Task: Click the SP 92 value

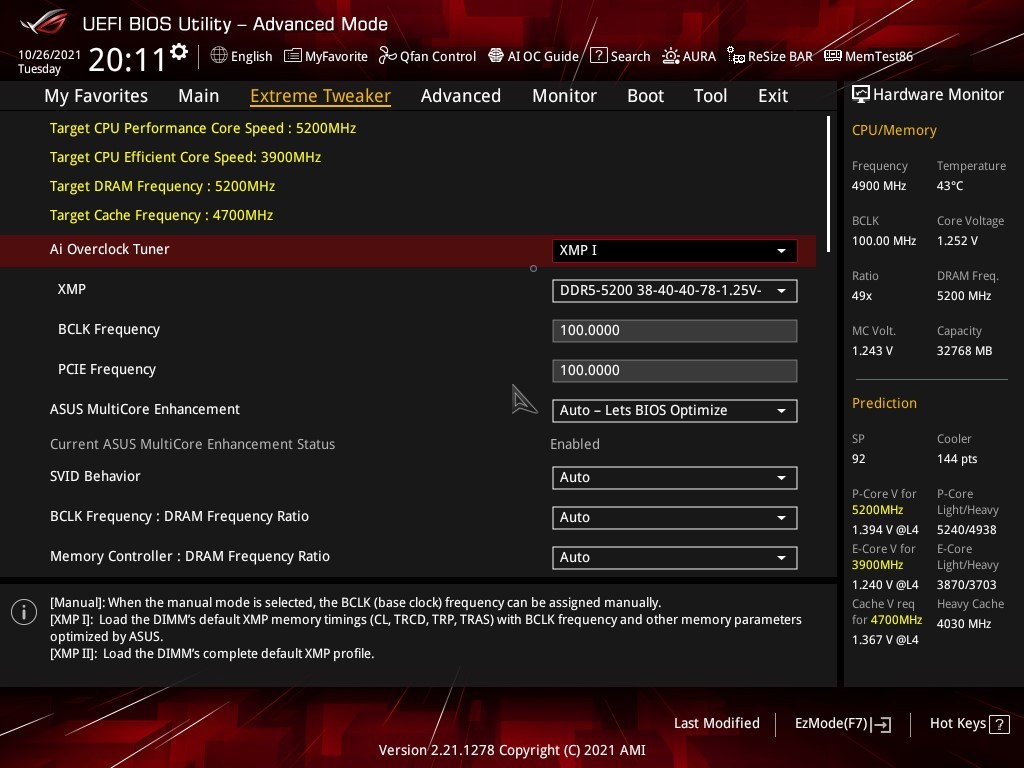Action: pyautogui.click(x=858, y=458)
